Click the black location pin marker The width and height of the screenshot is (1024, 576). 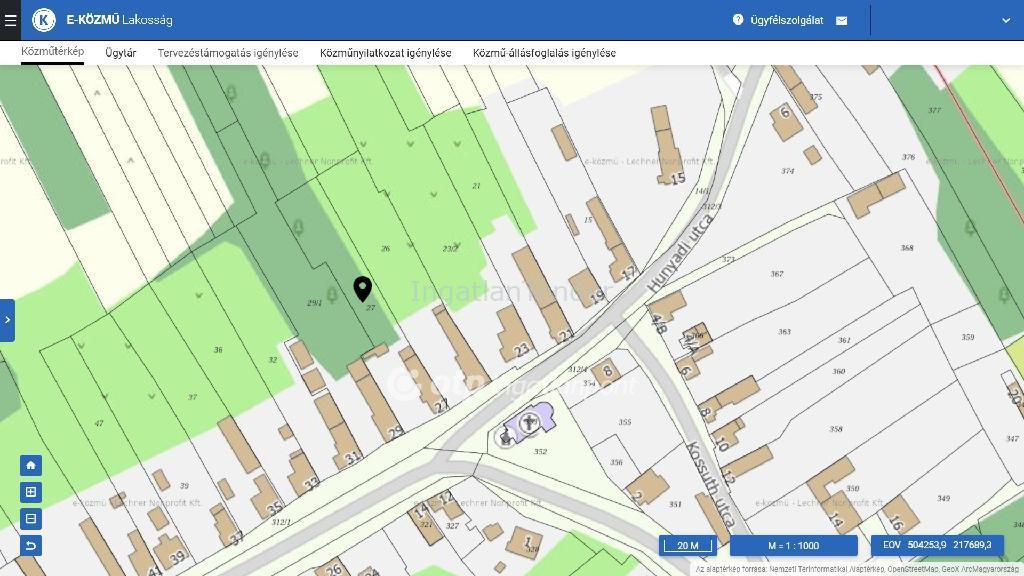click(363, 289)
